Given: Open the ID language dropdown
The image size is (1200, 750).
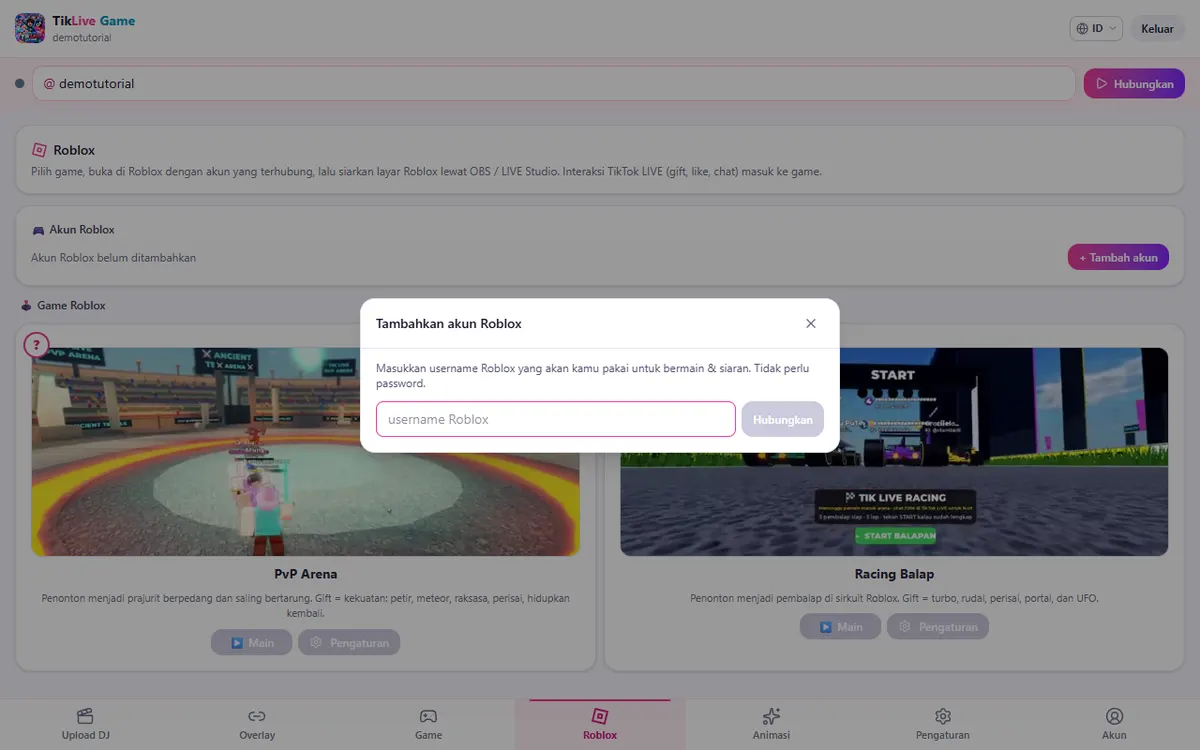Looking at the screenshot, I should coord(1096,29).
